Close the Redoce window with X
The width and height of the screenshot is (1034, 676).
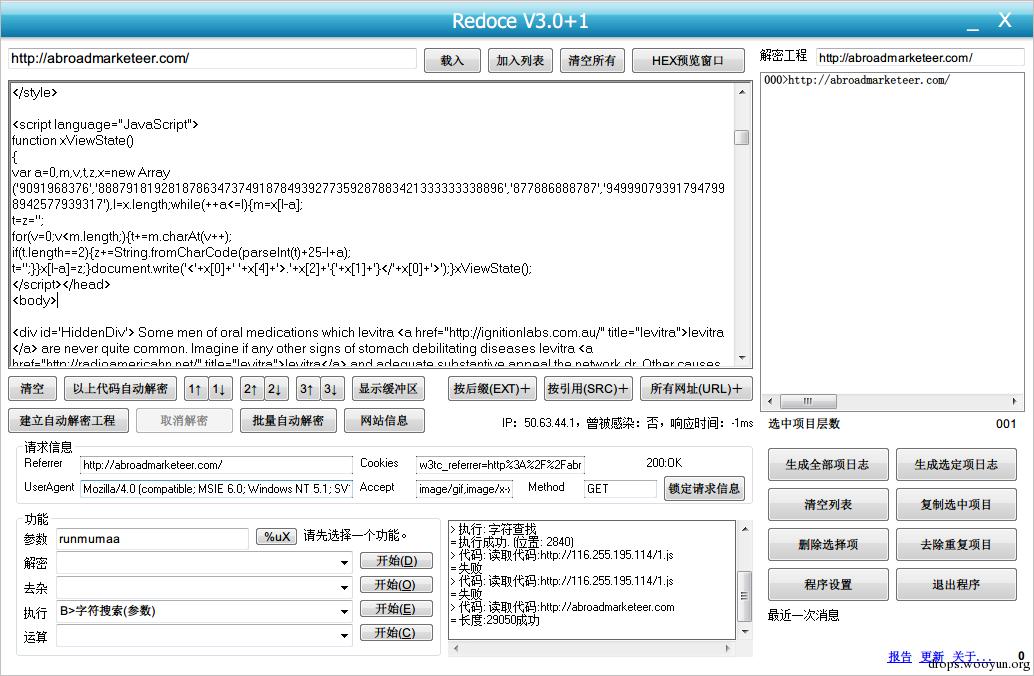[x=1004, y=20]
